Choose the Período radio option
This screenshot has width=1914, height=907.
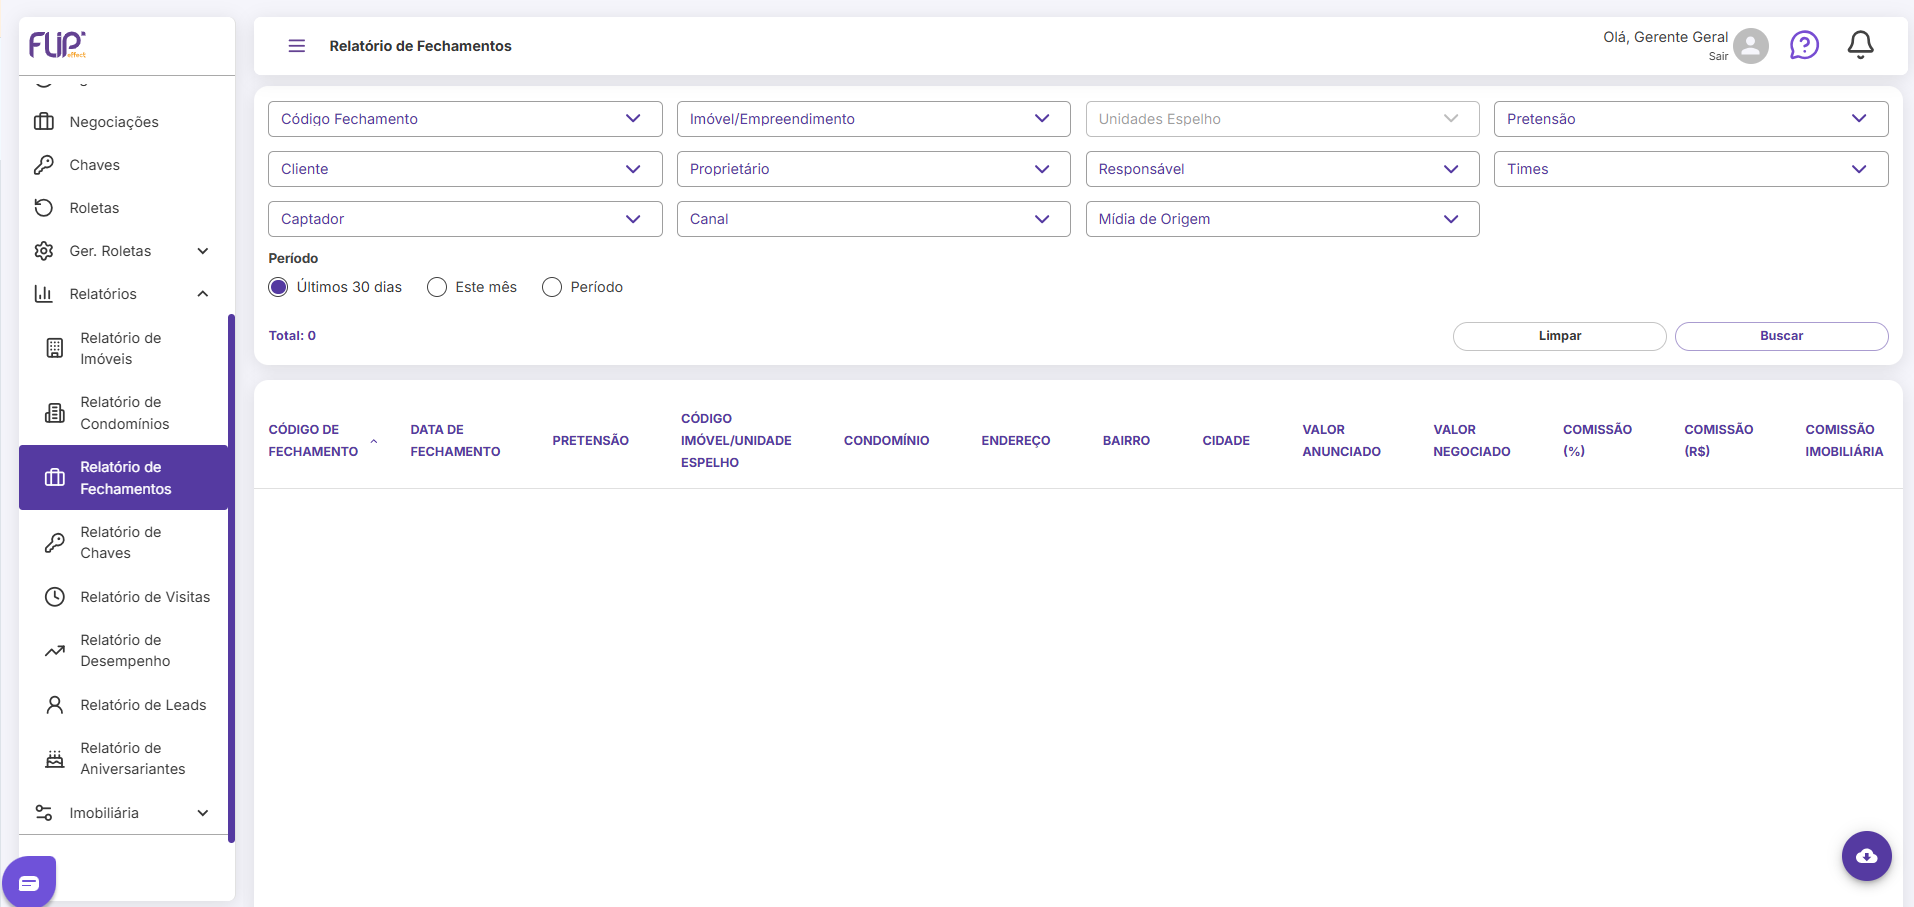(552, 287)
